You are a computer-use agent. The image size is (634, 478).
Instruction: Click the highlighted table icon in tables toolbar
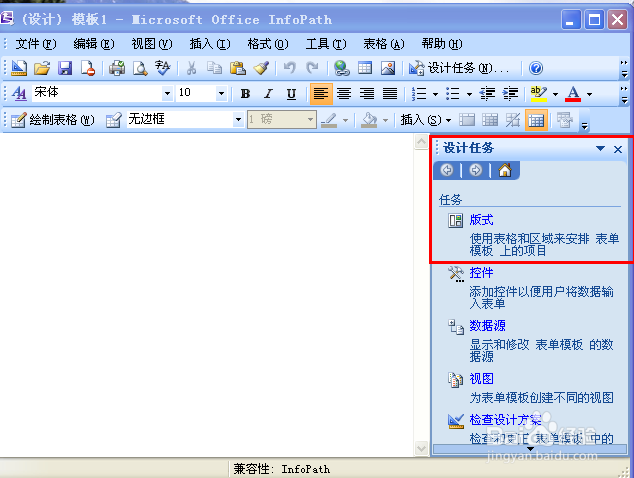[536, 120]
